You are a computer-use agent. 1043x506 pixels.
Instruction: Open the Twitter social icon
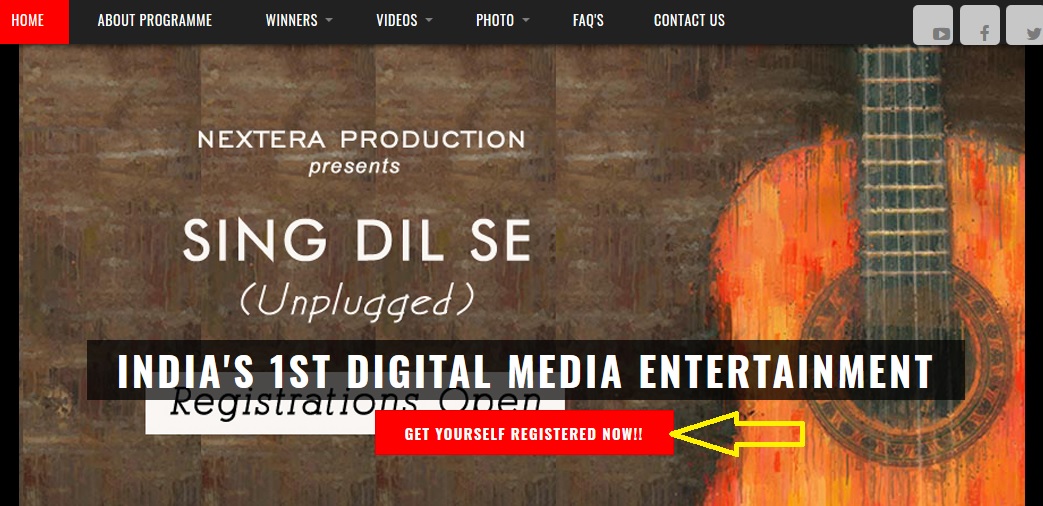1025,25
